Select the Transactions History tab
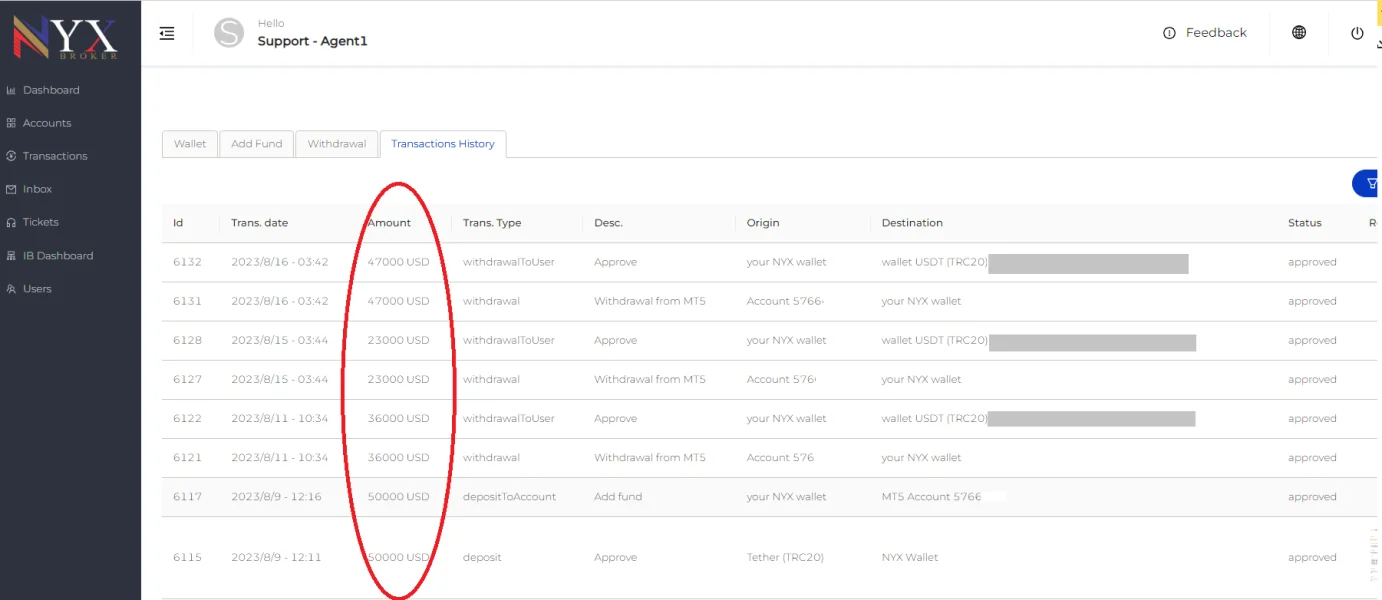1382x600 pixels. [x=443, y=144]
